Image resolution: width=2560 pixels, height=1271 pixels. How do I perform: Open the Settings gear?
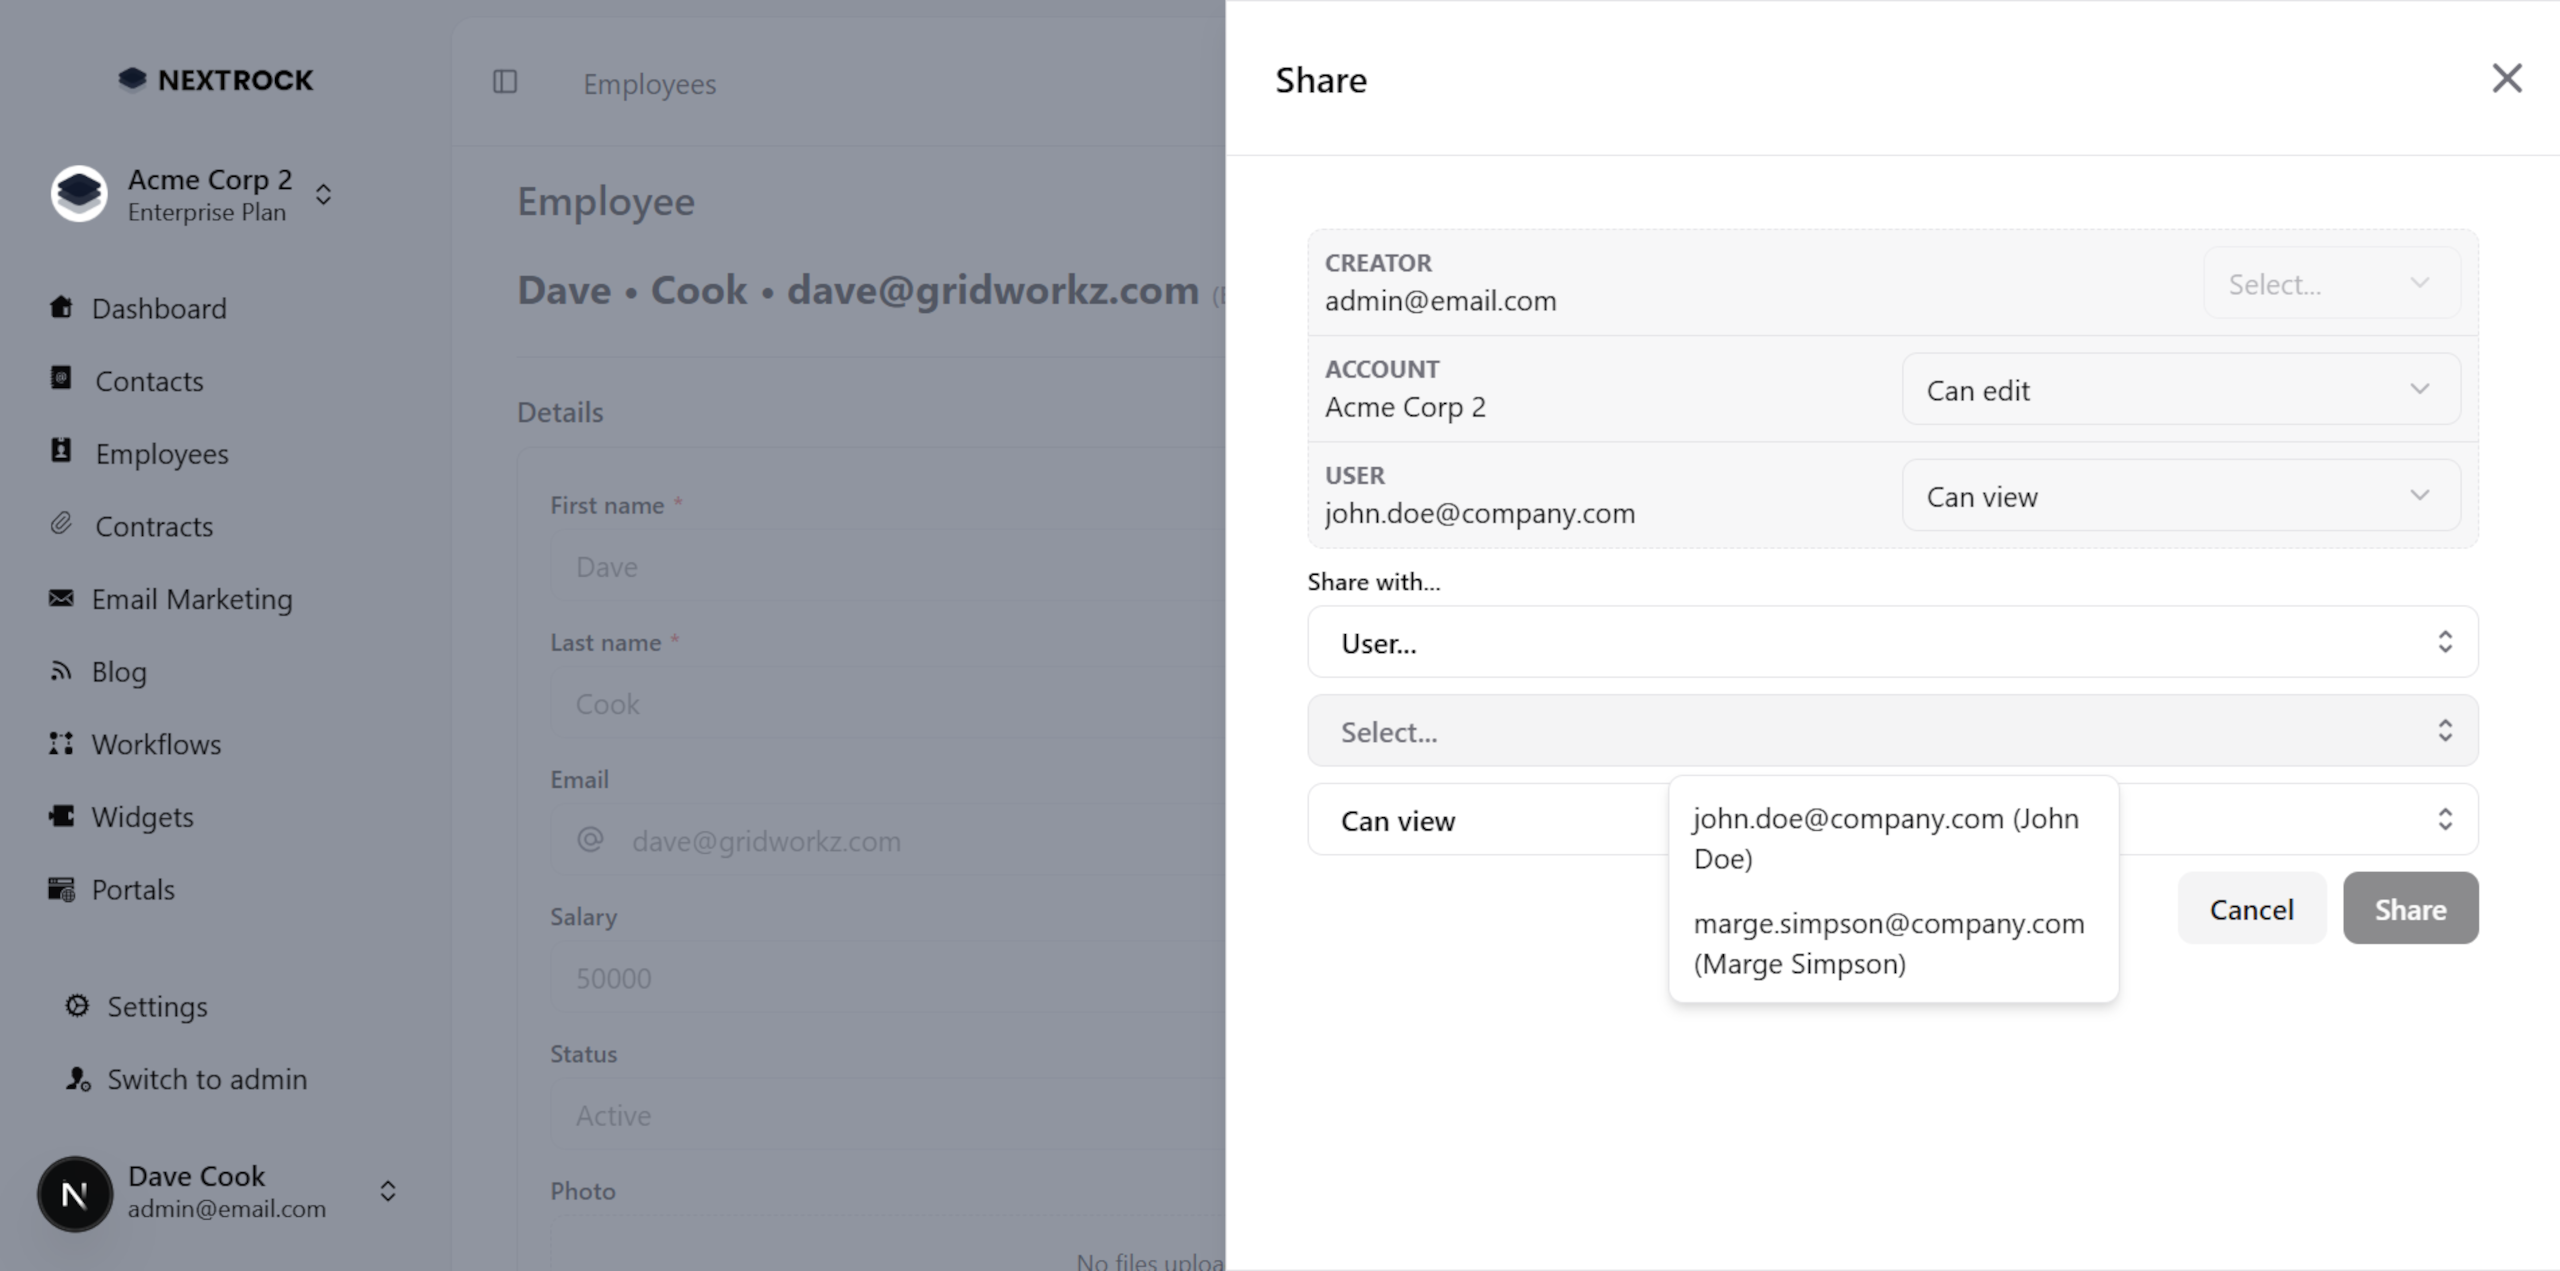pyautogui.click(x=77, y=1006)
